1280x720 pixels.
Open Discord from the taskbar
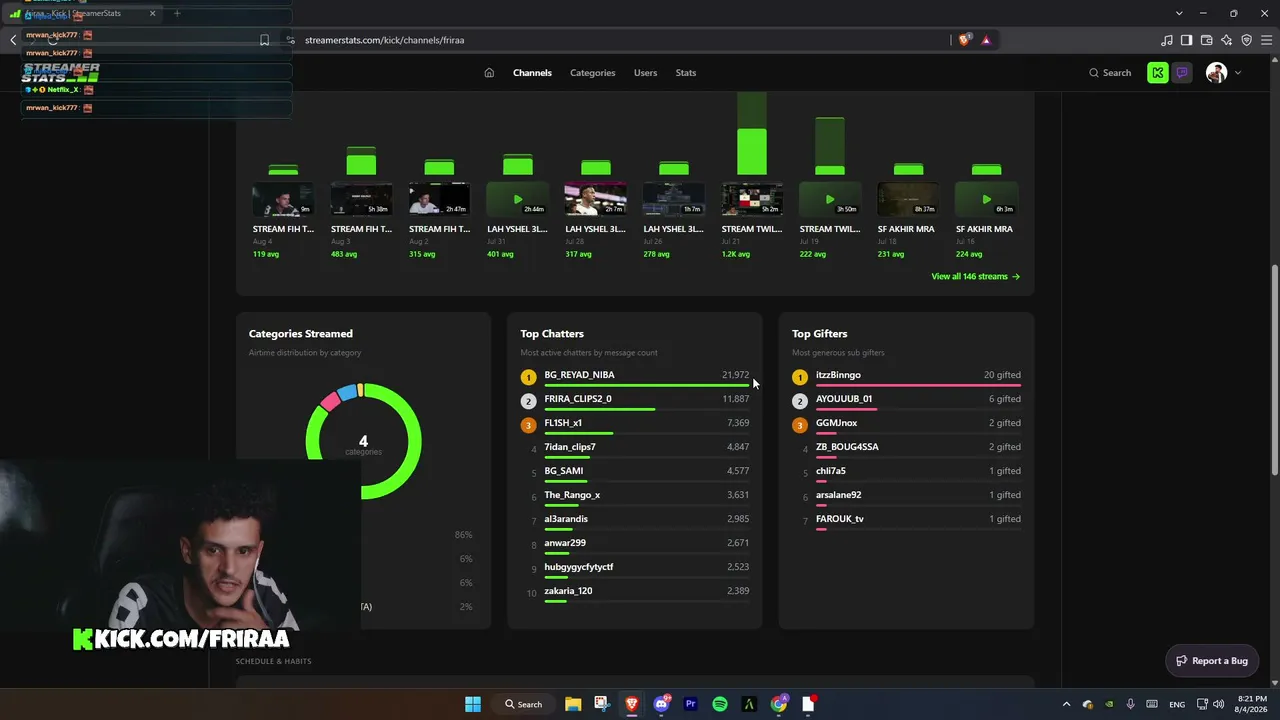tap(661, 704)
